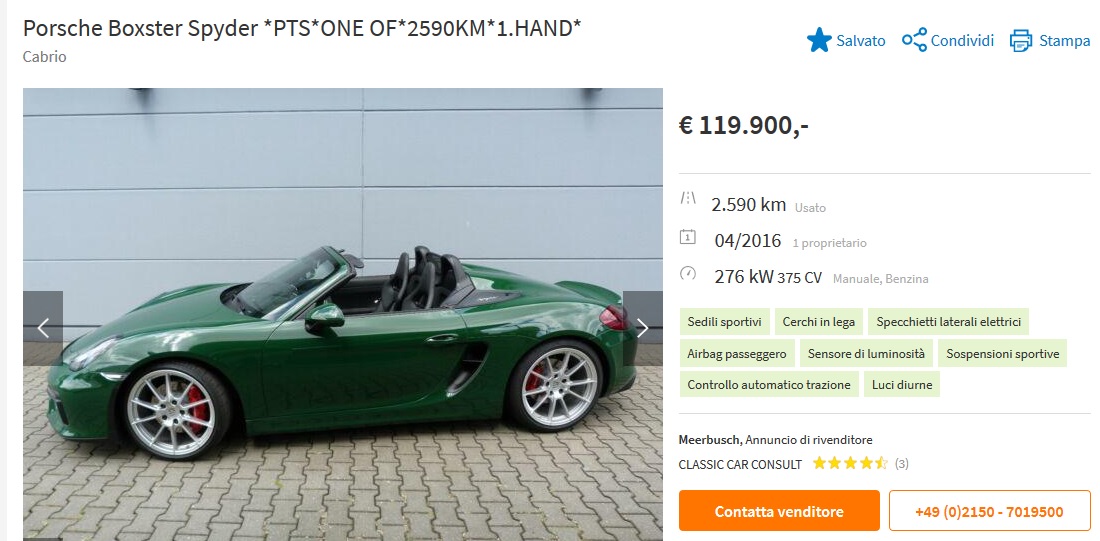Show previous photo with left arrow
Viewport: 1100px width, 541px height.
click(x=43, y=328)
